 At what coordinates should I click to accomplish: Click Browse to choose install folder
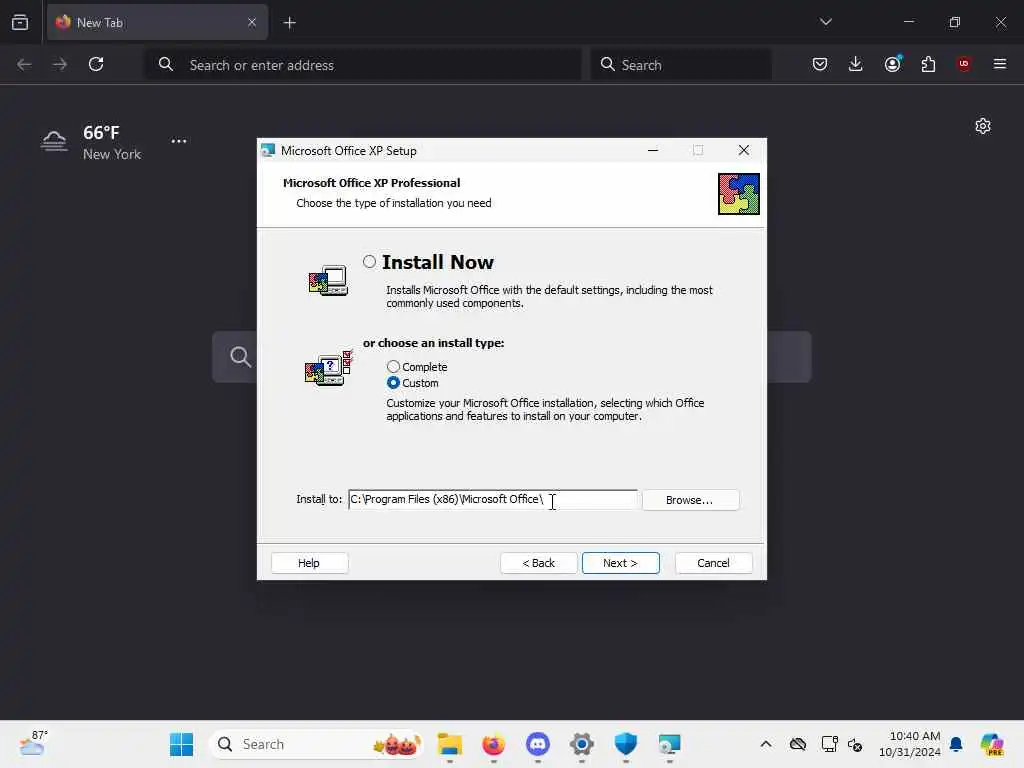coord(690,500)
